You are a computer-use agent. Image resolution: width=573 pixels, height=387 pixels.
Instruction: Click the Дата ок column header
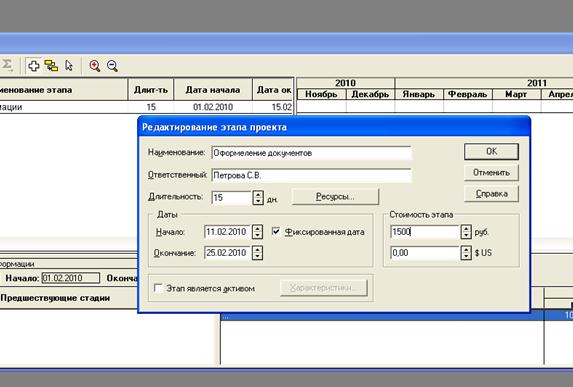point(273,90)
